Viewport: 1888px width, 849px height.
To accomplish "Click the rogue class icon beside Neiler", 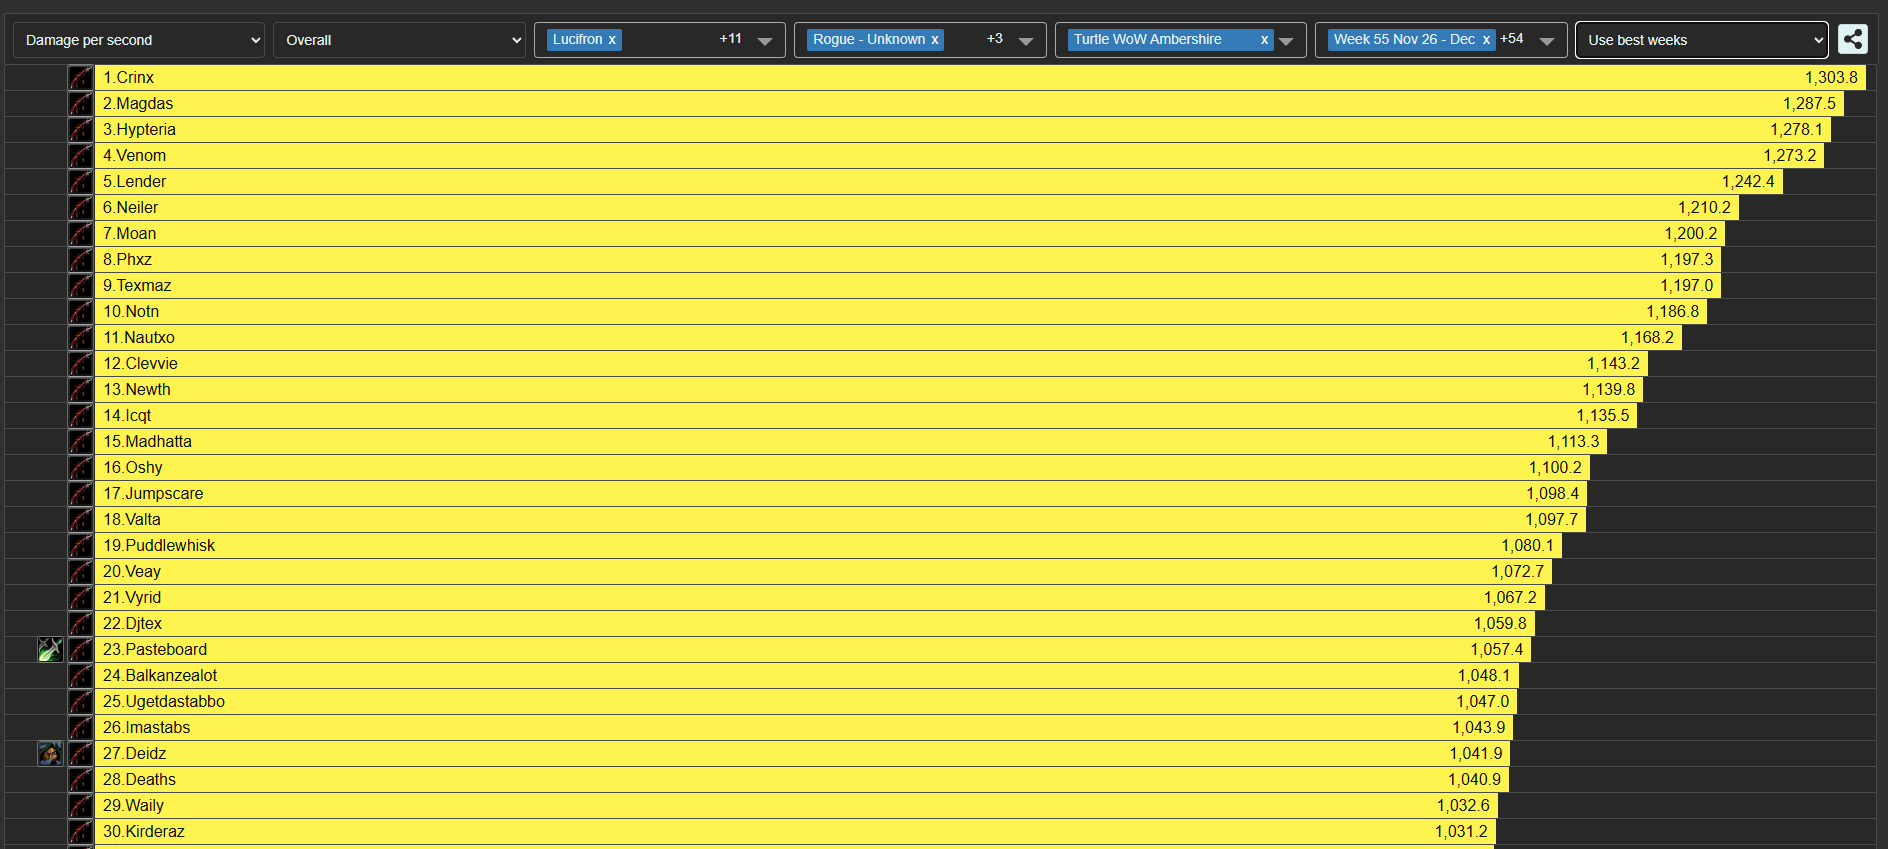I will click(80, 207).
